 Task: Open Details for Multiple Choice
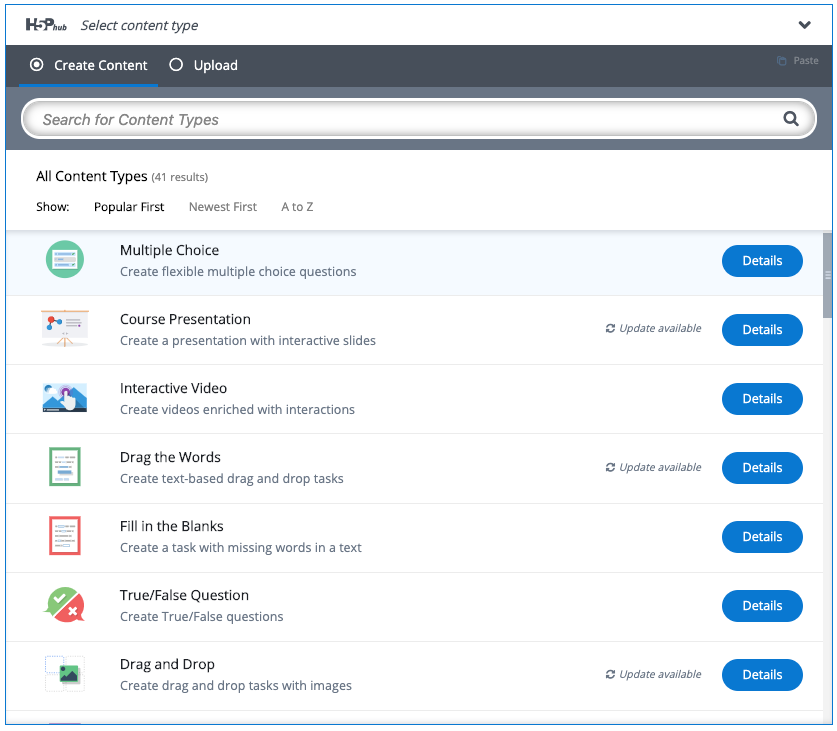pyautogui.click(x=762, y=261)
